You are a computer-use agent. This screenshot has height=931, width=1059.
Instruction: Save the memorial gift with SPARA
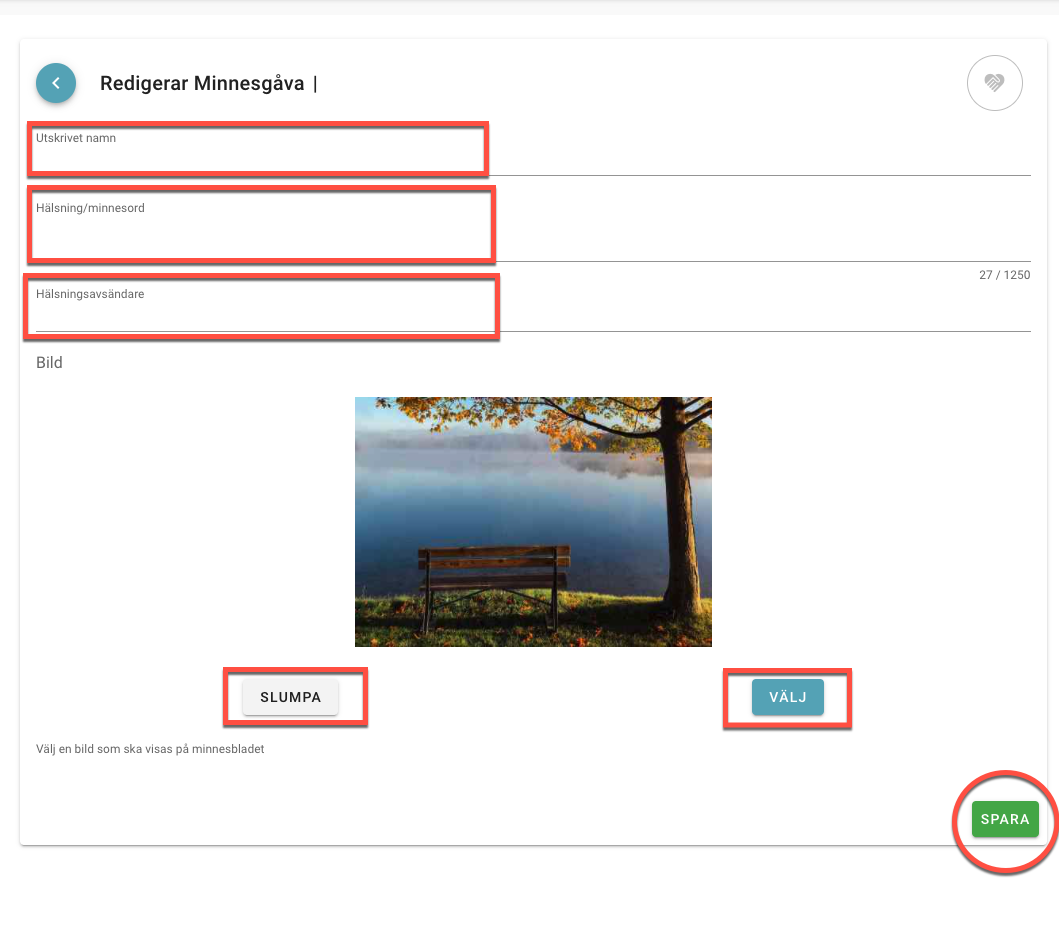(1005, 820)
